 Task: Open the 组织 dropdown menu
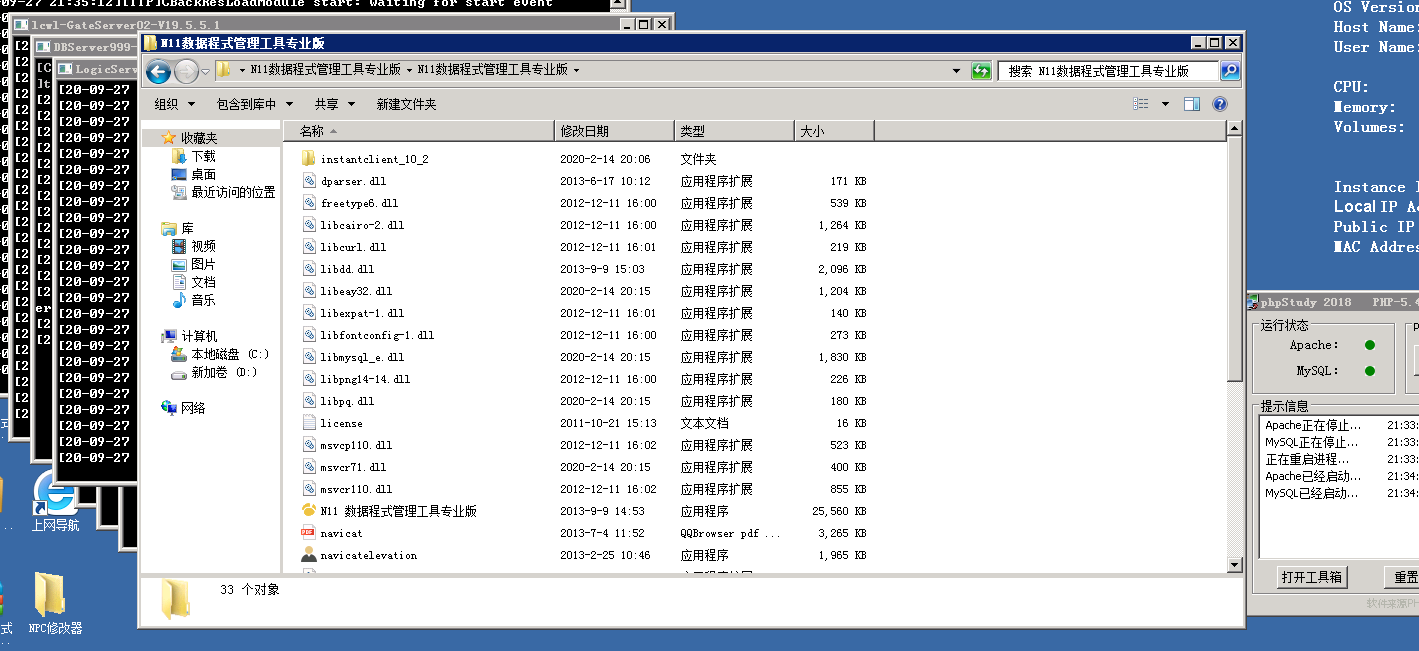(174, 104)
